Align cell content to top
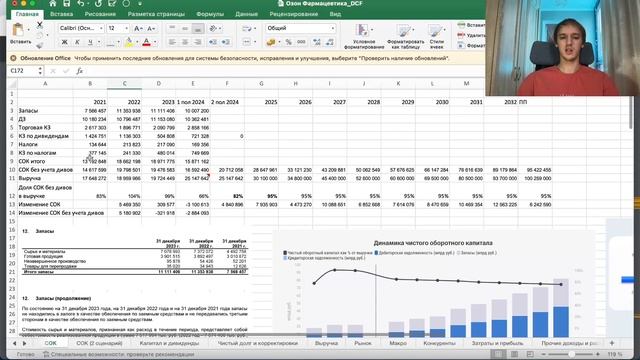640x360 pixels. tap(172, 28)
